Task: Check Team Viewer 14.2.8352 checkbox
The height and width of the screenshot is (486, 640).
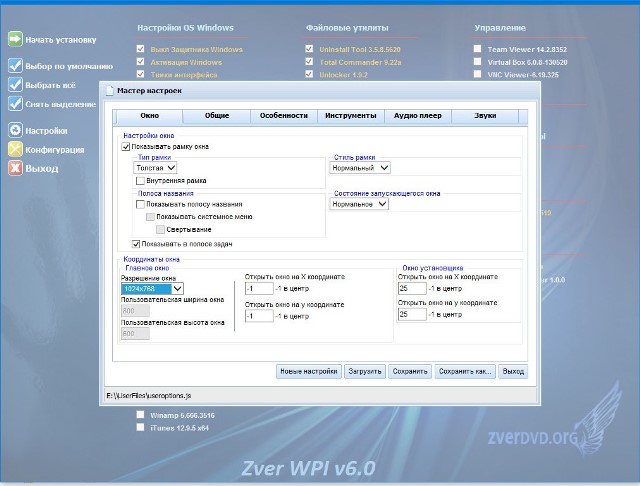Action: [477, 49]
